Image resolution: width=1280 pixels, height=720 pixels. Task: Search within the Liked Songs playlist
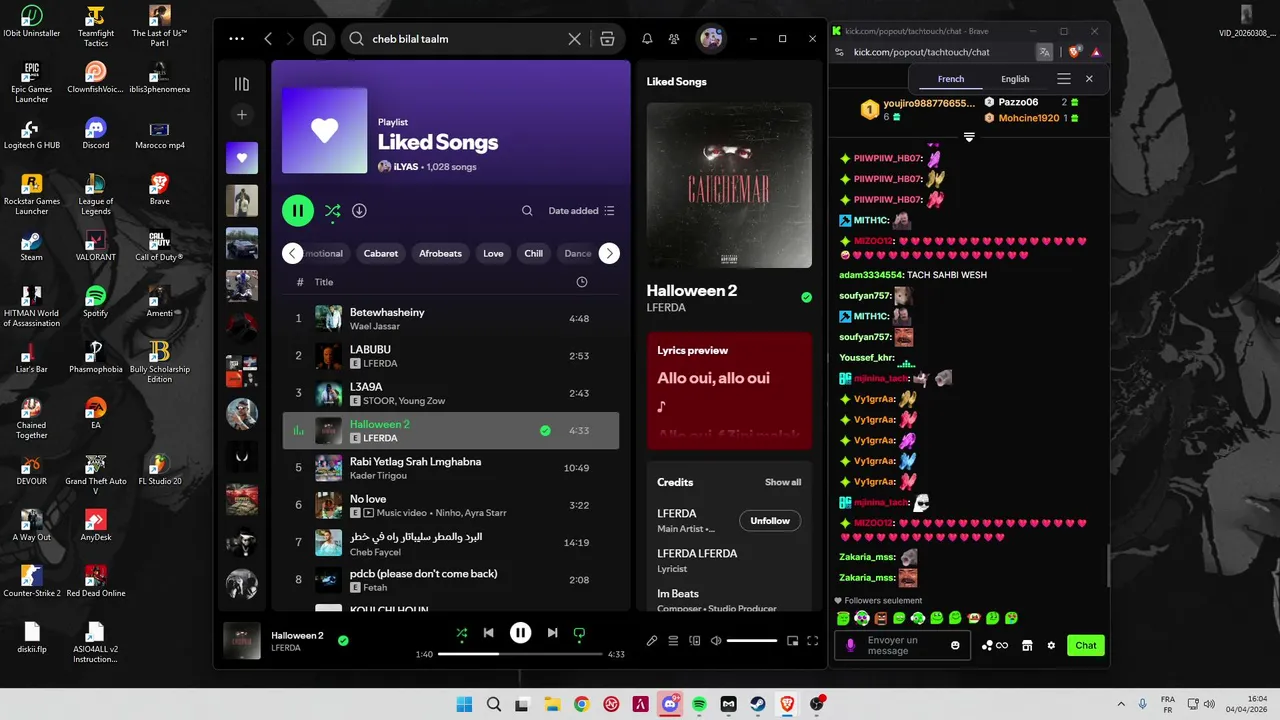[x=527, y=211]
